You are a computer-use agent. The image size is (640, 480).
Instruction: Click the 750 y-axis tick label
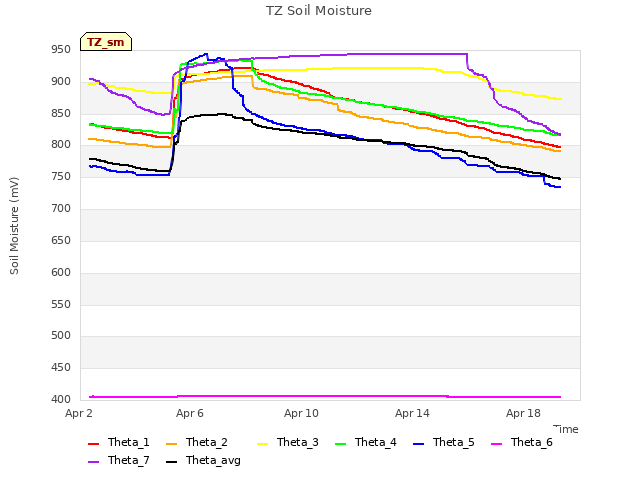tap(61, 176)
